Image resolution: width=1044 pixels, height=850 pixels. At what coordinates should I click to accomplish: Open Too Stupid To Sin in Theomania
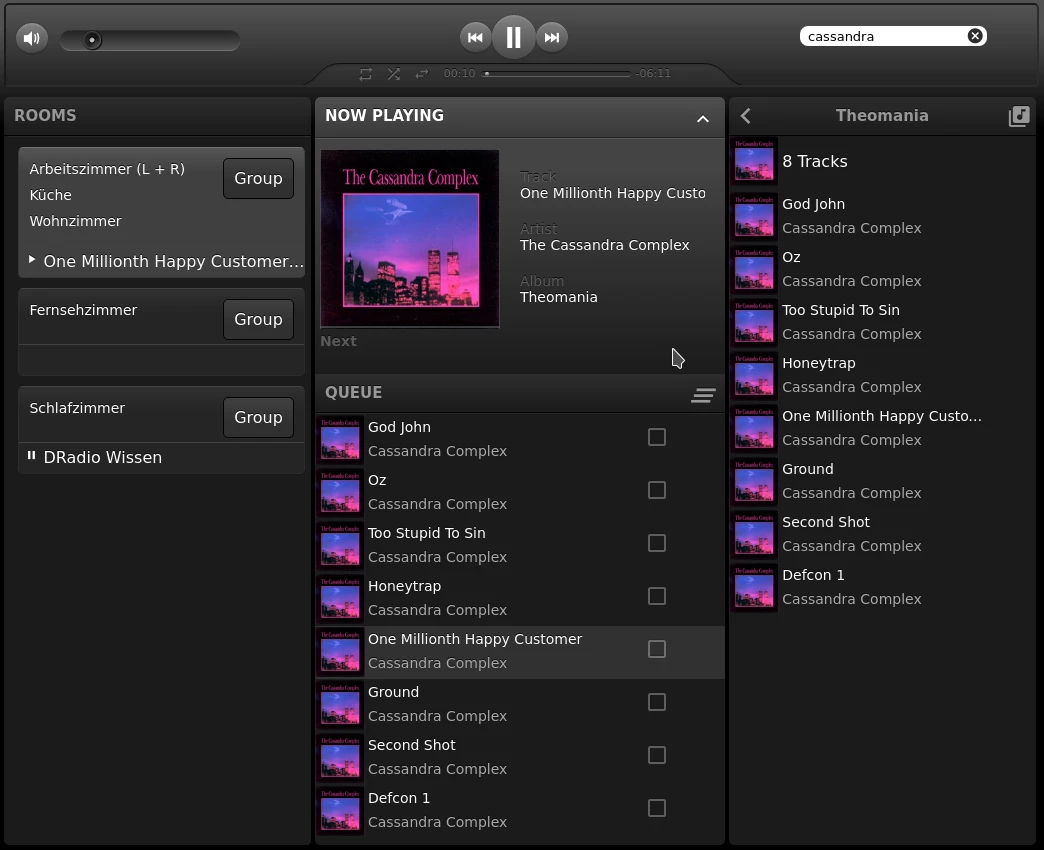pos(882,323)
